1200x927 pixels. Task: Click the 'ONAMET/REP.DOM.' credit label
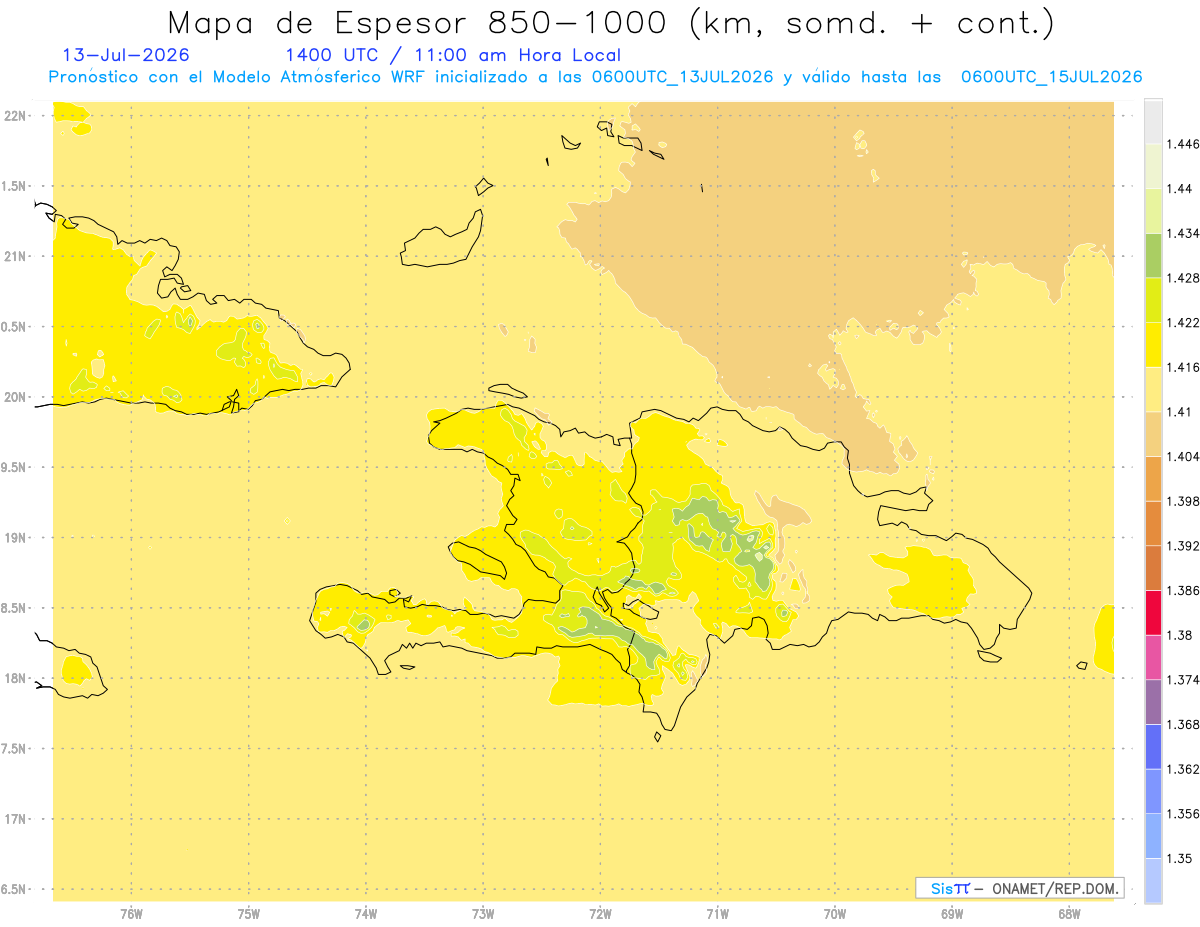point(1055,888)
